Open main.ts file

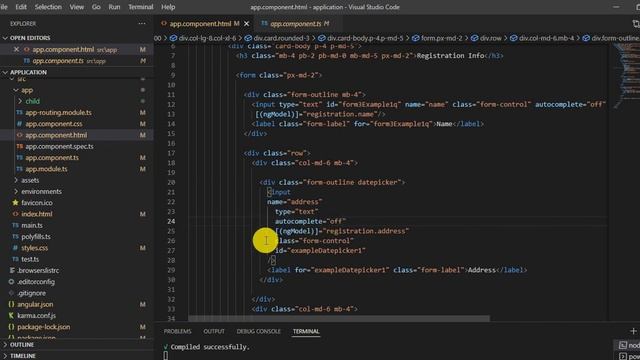32,225
